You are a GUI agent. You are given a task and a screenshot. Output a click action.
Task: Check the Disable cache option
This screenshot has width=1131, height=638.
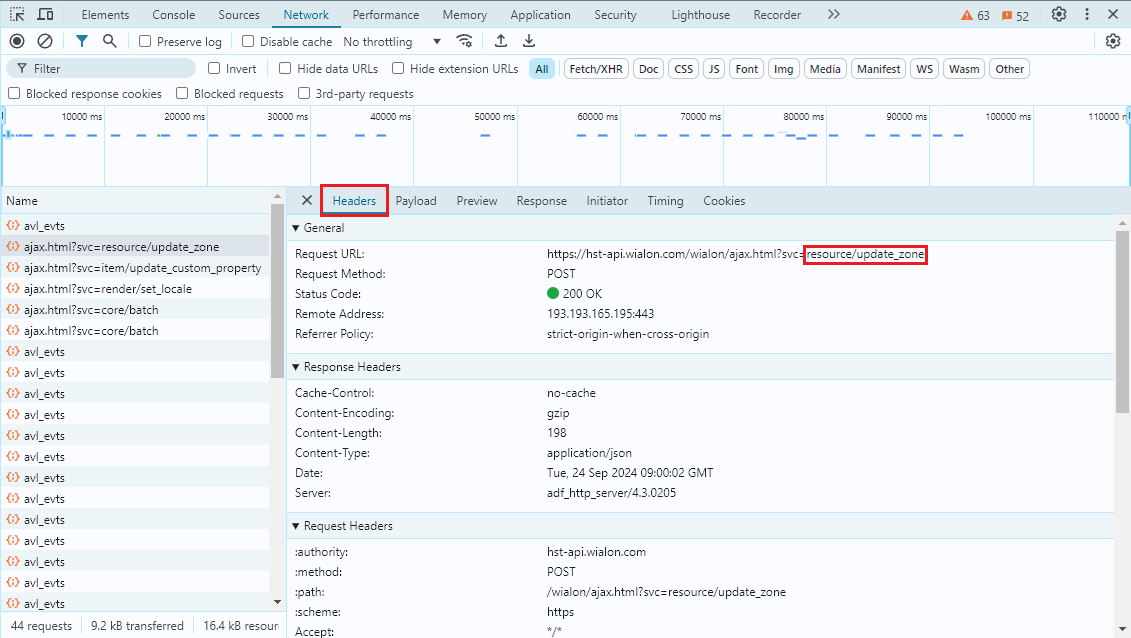pos(249,42)
